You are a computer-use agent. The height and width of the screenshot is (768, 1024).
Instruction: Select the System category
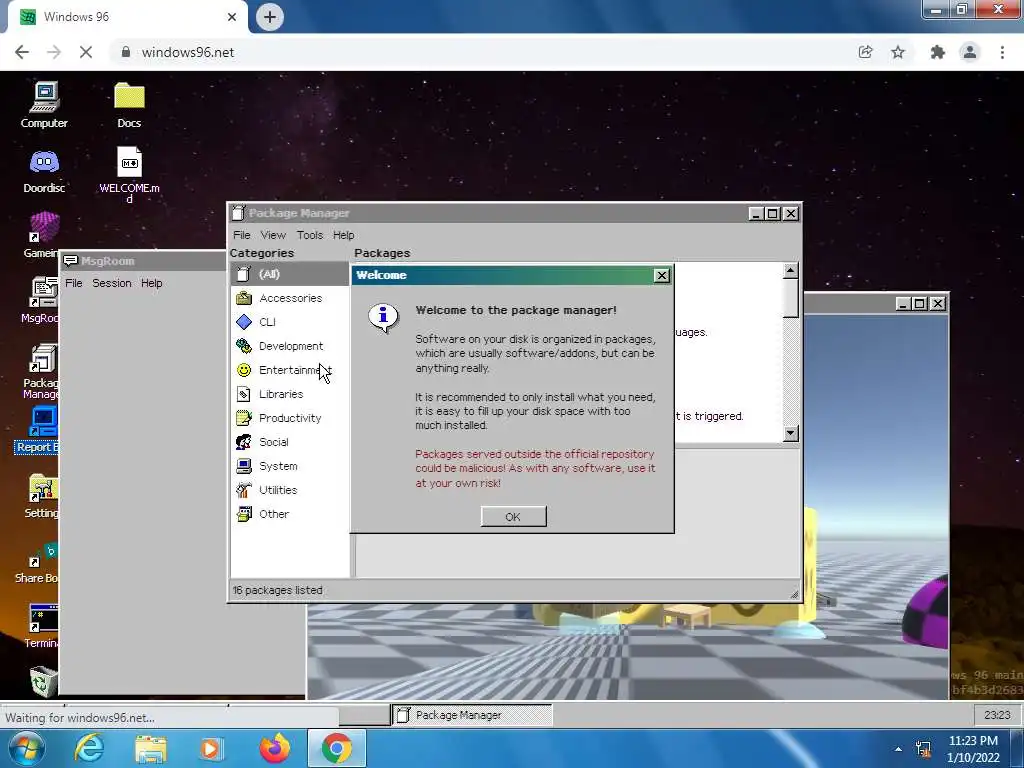tap(289, 466)
